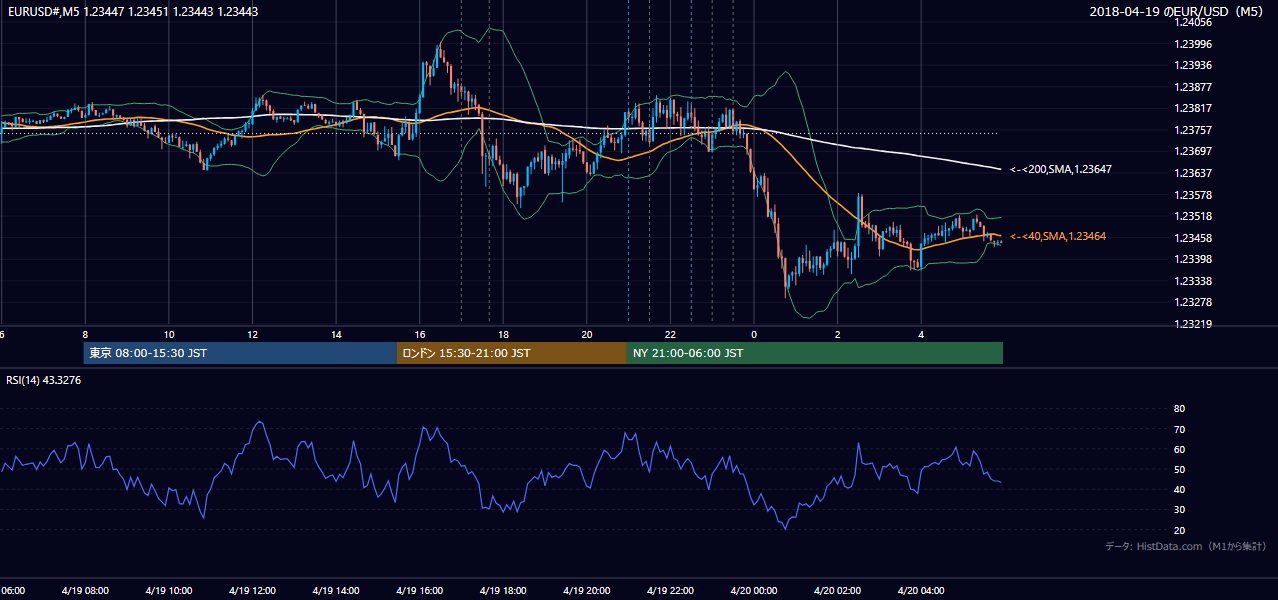The height and width of the screenshot is (600, 1278).
Task: Click the 2018-04-19 EUR/USD (M5) chart title
Action: tap(1177, 11)
